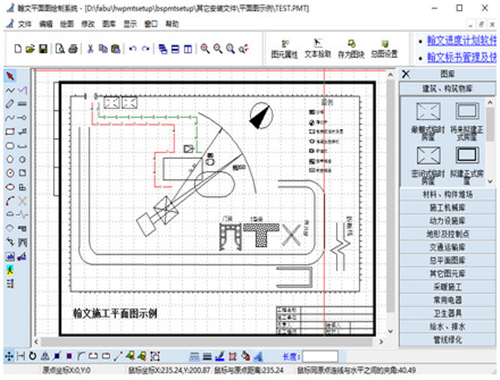Save the drawing with the floppy disk icon
Viewport: 500px width, 380px height.
point(43,49)
